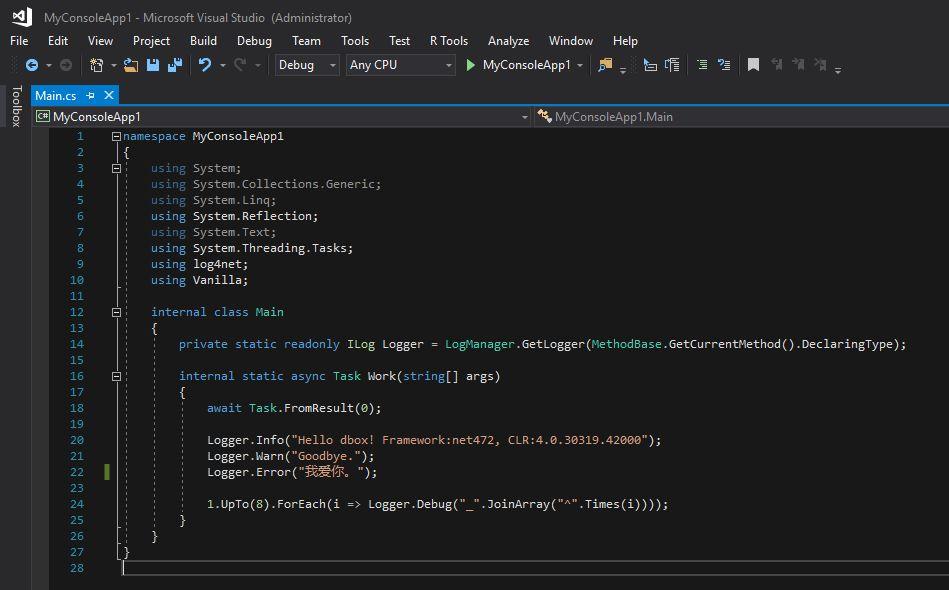Image resolution: width=949 pixels, height=590 pixels.
Task: Toggle pin on the Main.cs tab
Action: coord(90,95)
